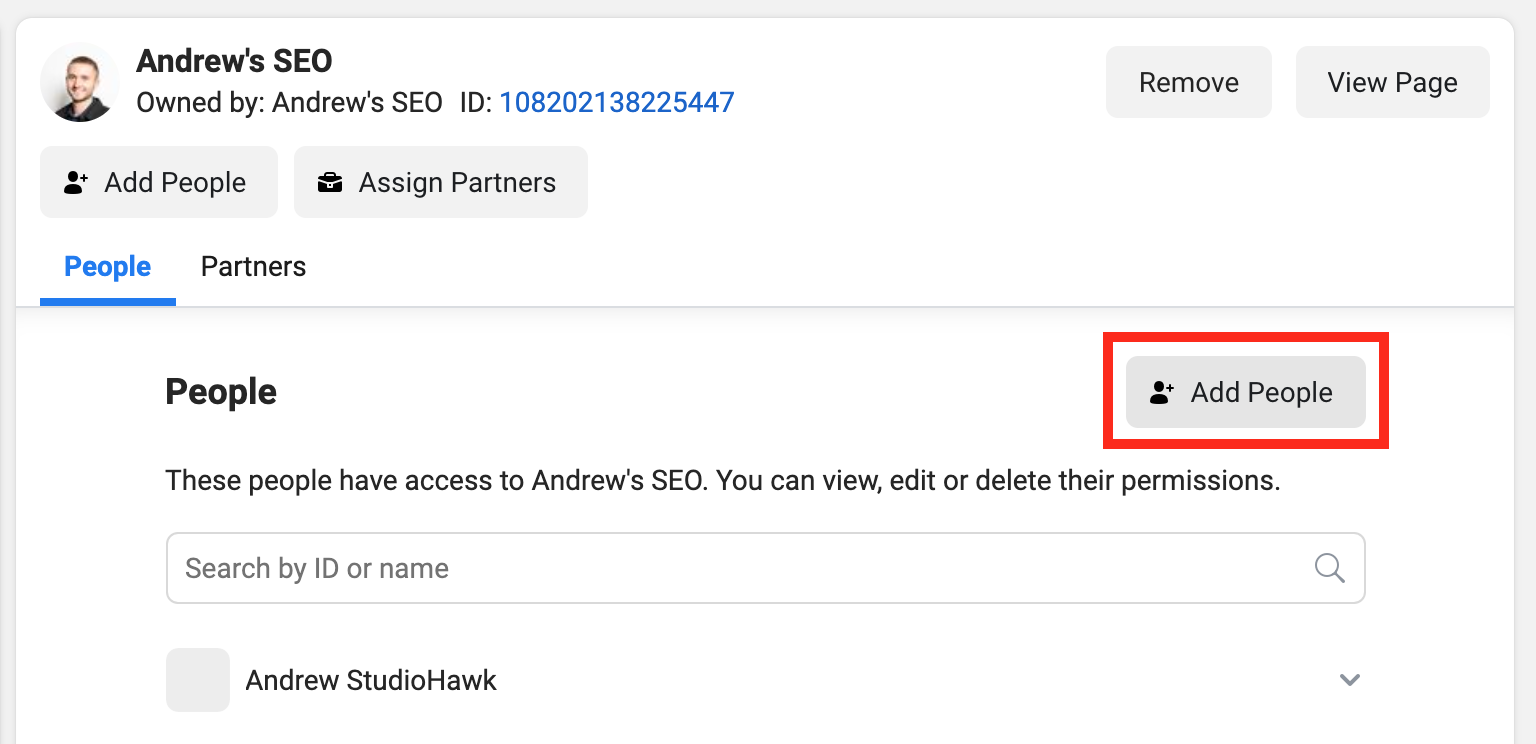Click the Assign Partners button label
This screenshot has height=744, width=1536.
pyautogui.click(x=457, y=182)
